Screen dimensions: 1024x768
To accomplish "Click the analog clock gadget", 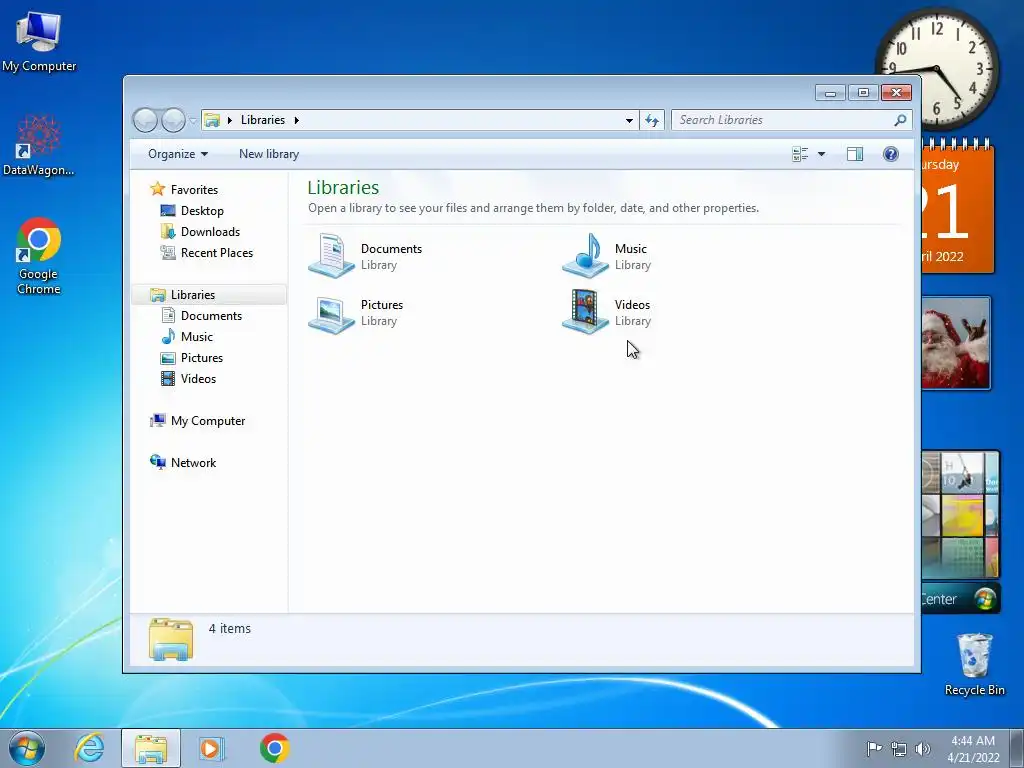I will (936, 69).
